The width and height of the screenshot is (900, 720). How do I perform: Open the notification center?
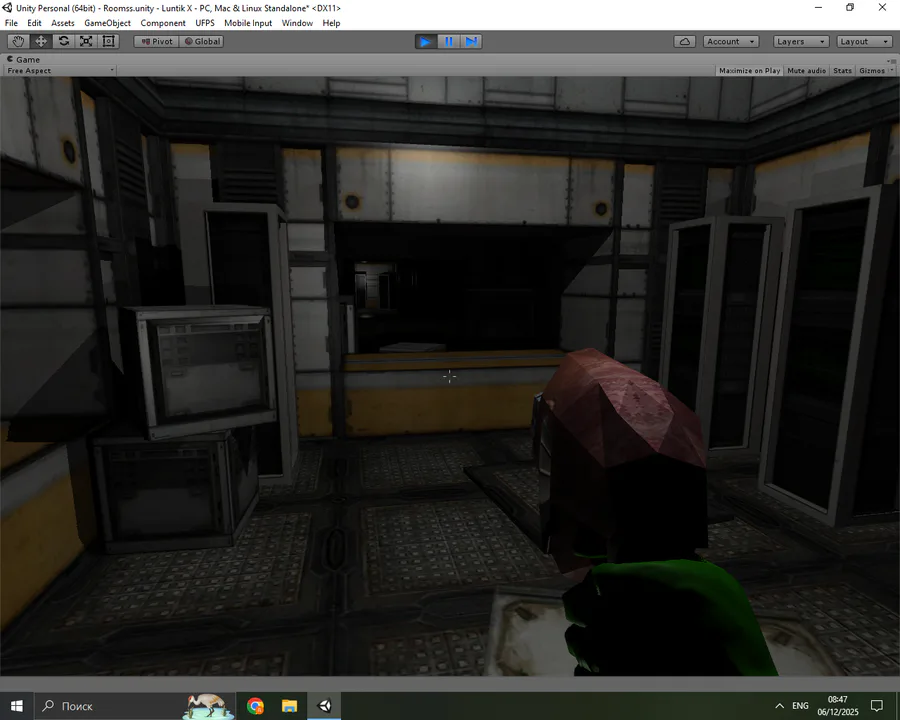pyautogui.click(x=877, y=706)
